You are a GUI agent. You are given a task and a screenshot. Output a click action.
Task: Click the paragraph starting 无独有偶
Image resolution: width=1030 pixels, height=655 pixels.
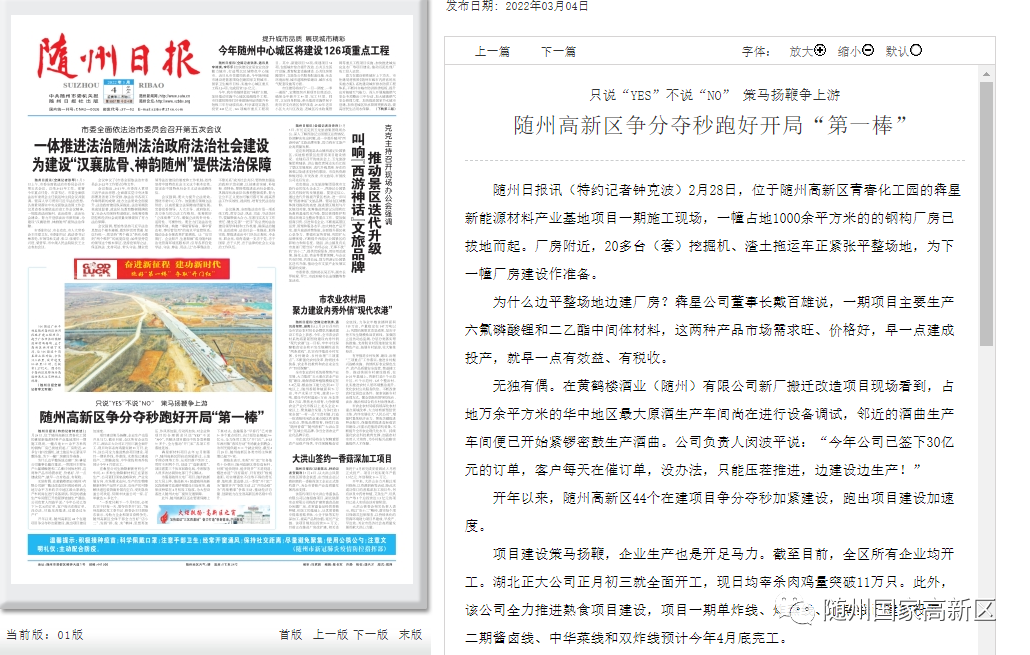point(709,428)
